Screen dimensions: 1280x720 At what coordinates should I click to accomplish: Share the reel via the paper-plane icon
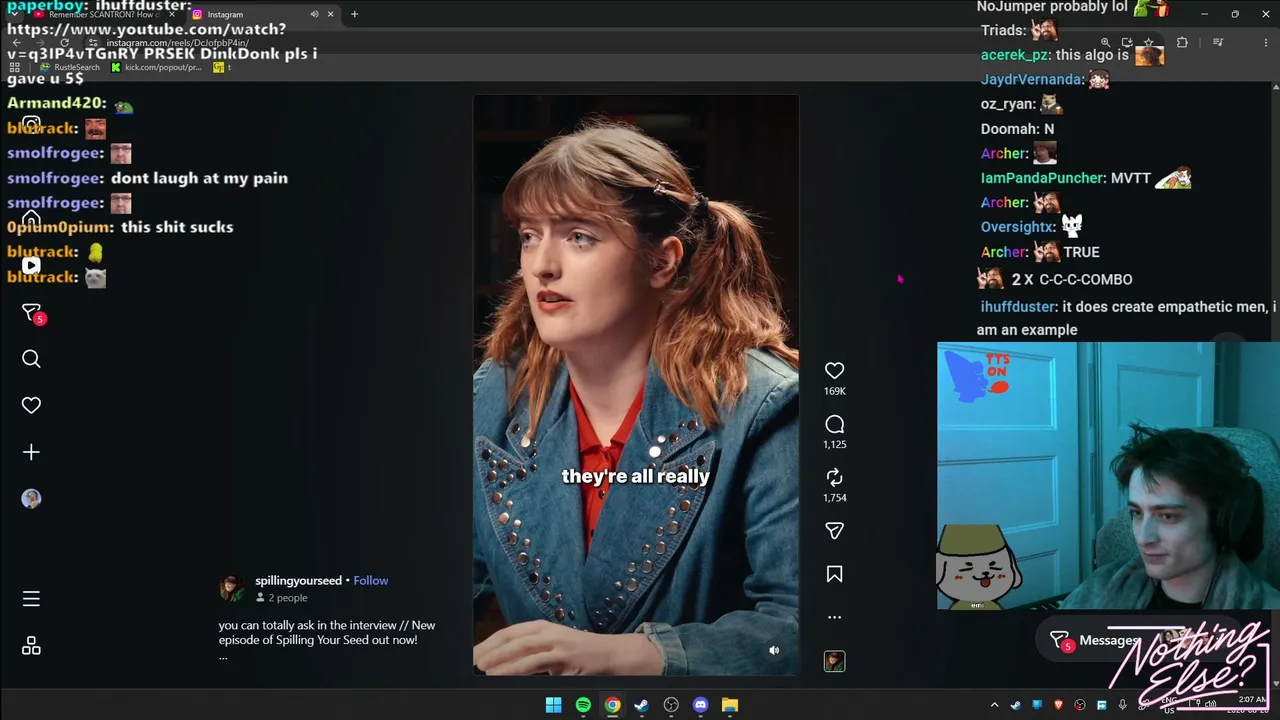tap(834, 530)
